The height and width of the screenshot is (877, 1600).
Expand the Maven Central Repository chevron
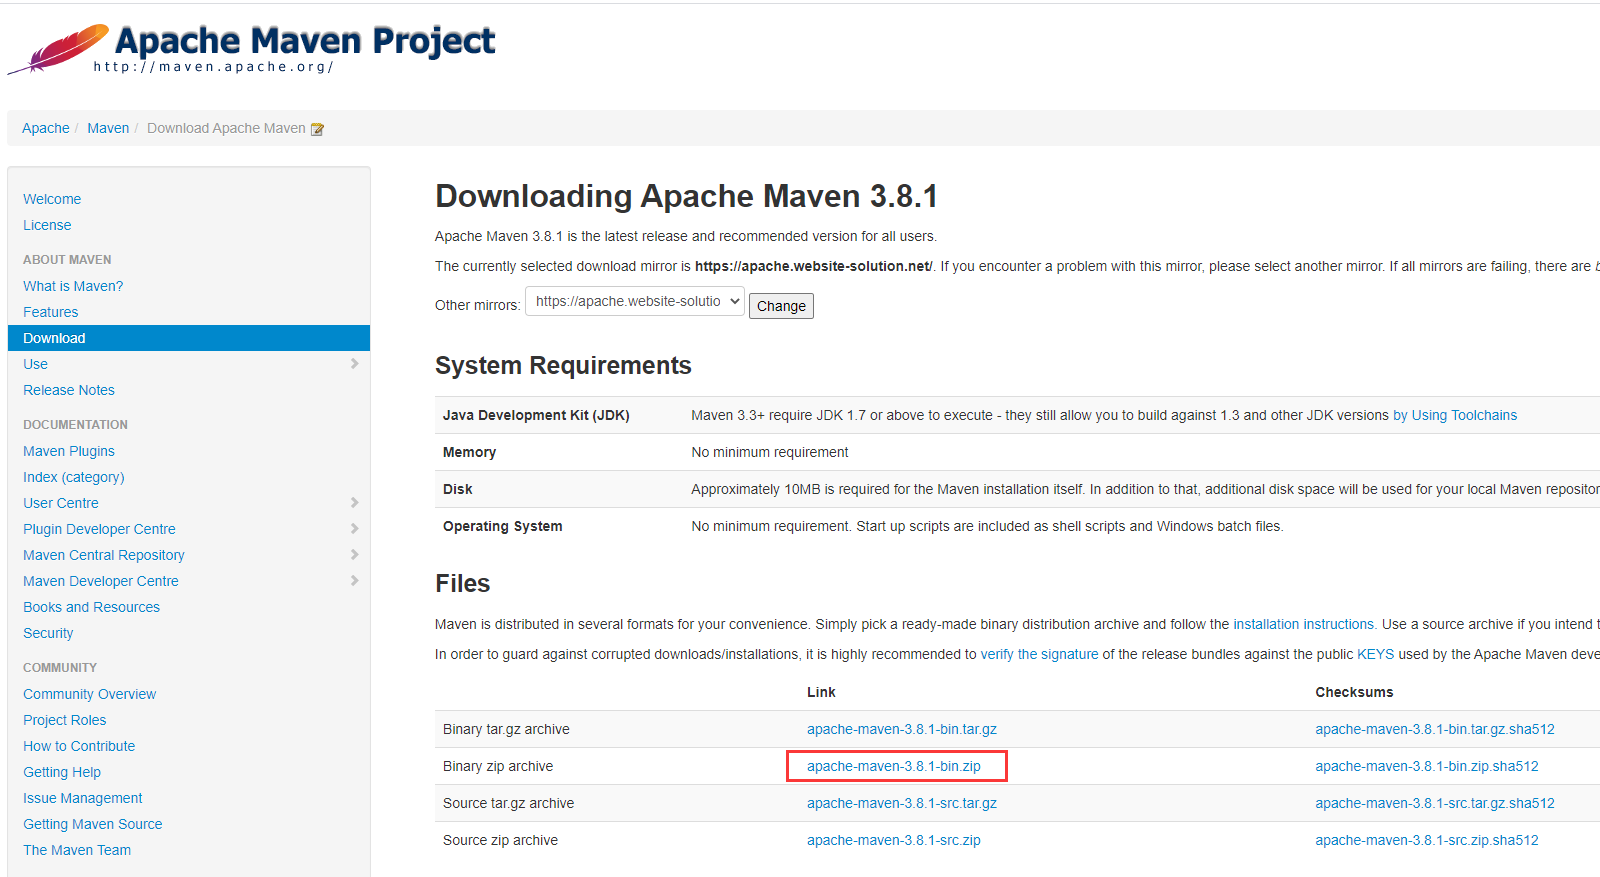[354, 555]
